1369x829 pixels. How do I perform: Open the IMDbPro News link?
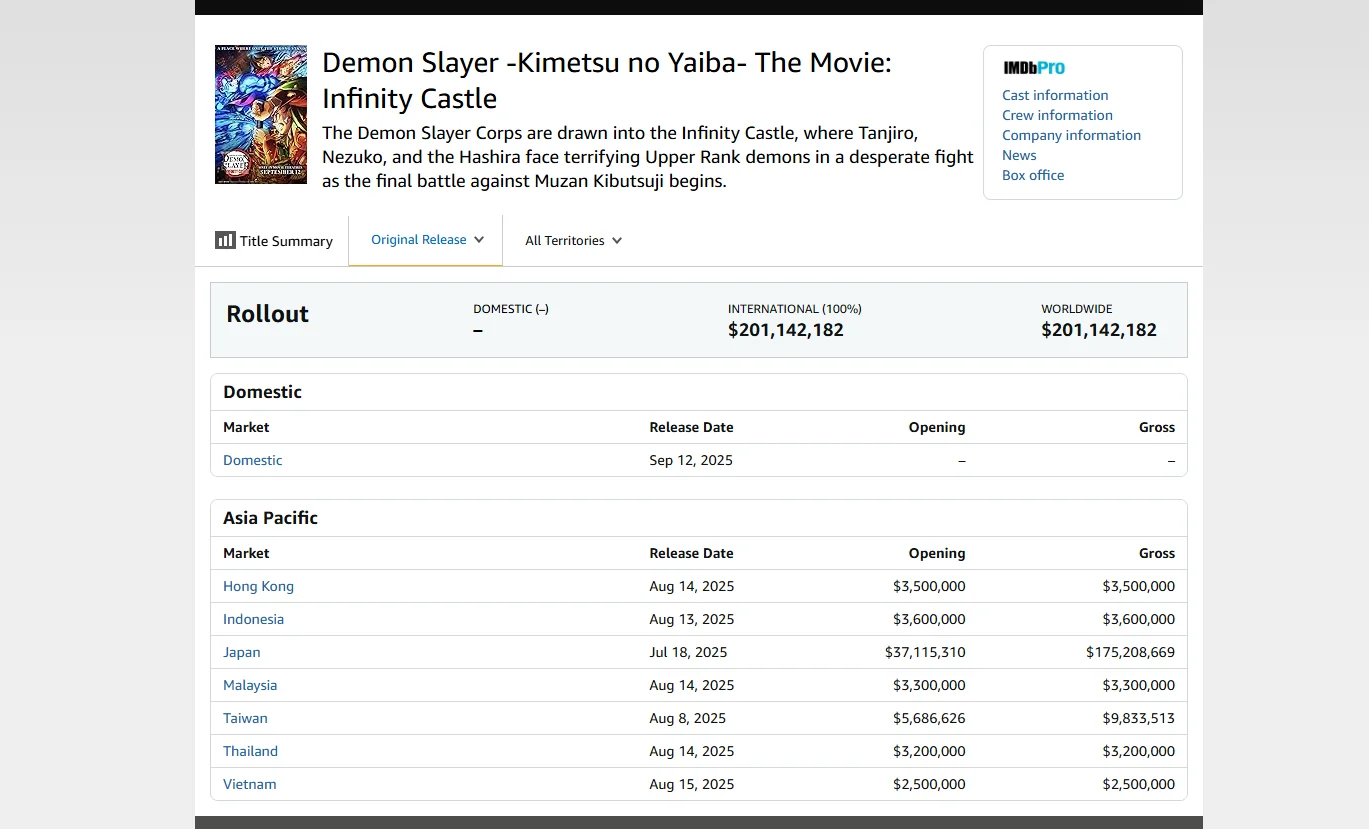pos(1019,155)
